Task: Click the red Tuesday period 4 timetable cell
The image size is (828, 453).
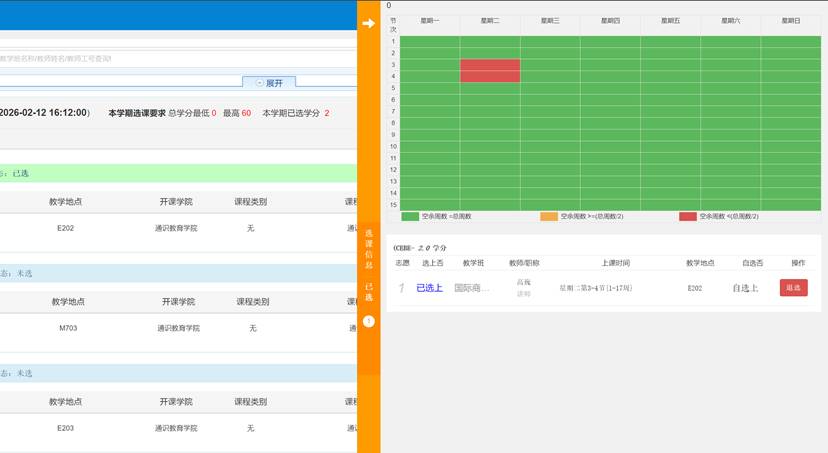Action: pos(490,76)
